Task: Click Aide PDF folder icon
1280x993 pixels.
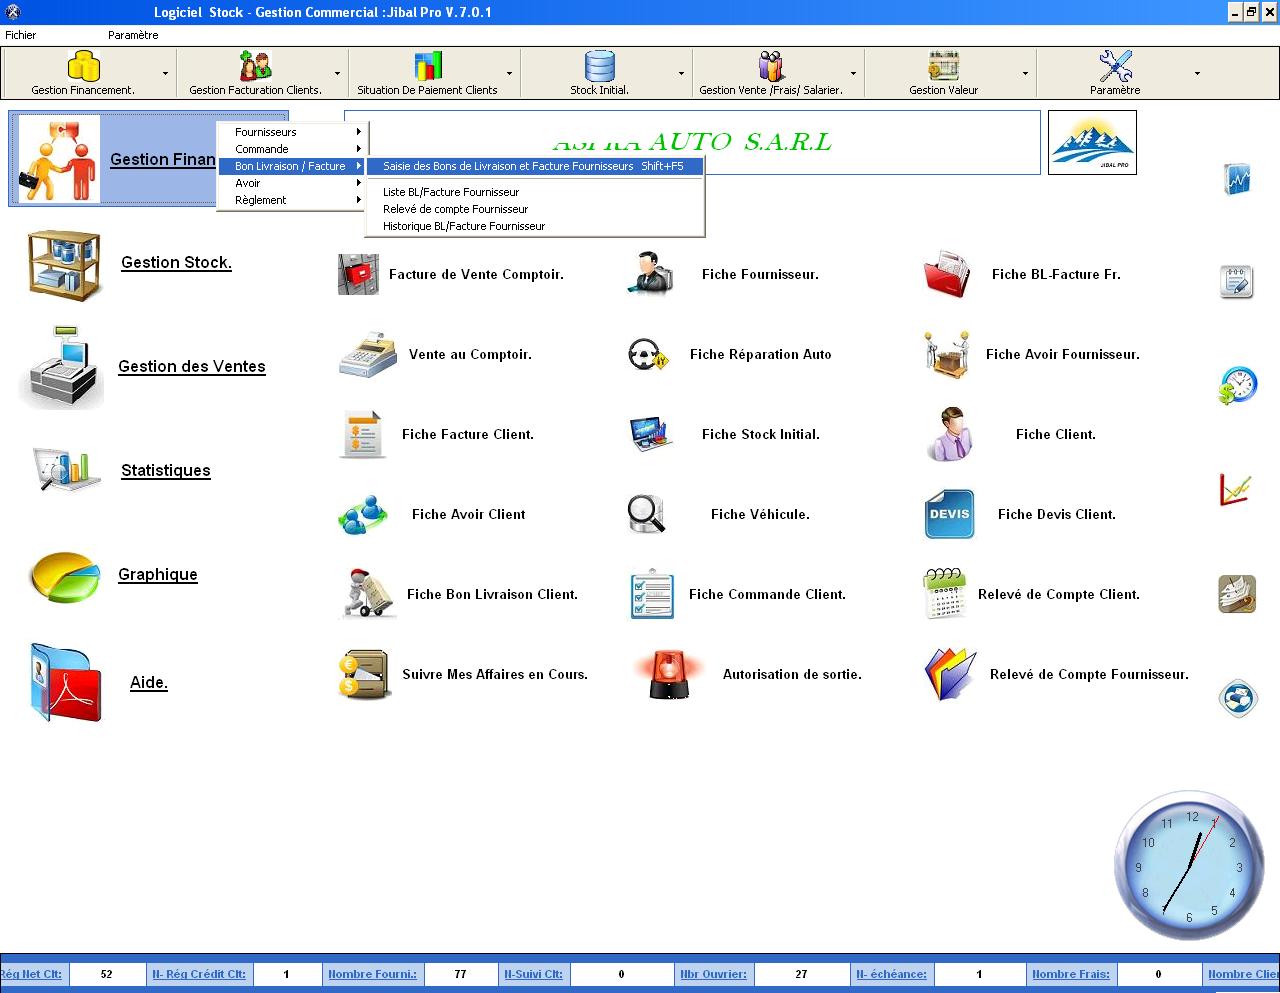Action: (x=66, y=683)
